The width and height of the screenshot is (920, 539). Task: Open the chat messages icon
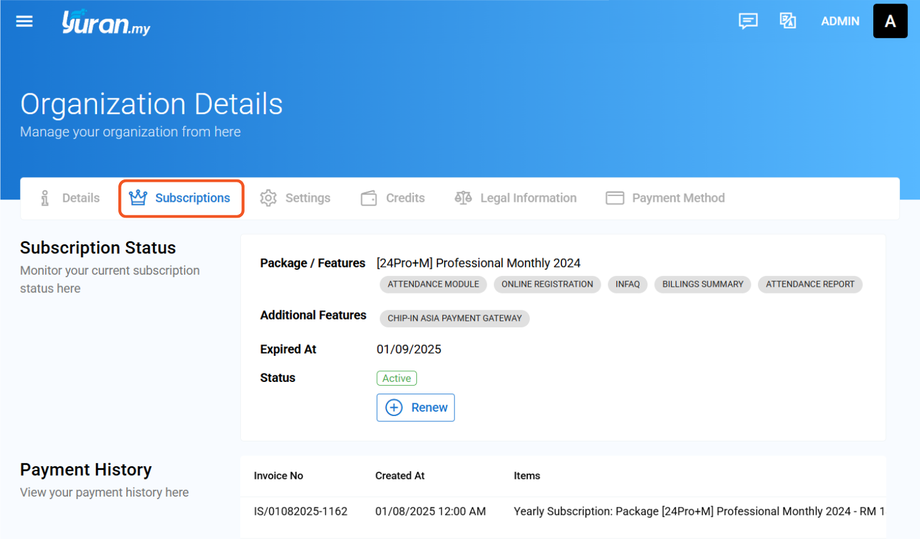click(748, 21)
